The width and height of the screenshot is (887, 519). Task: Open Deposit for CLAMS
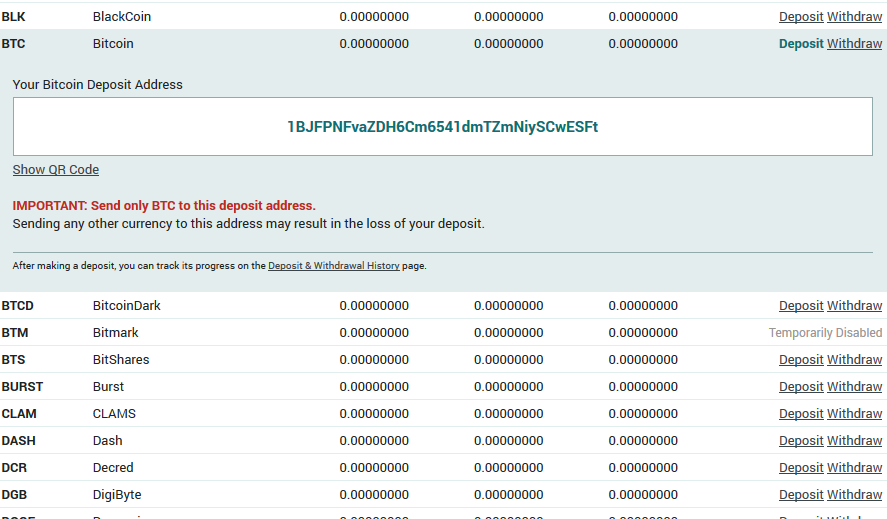pos(801,414)
